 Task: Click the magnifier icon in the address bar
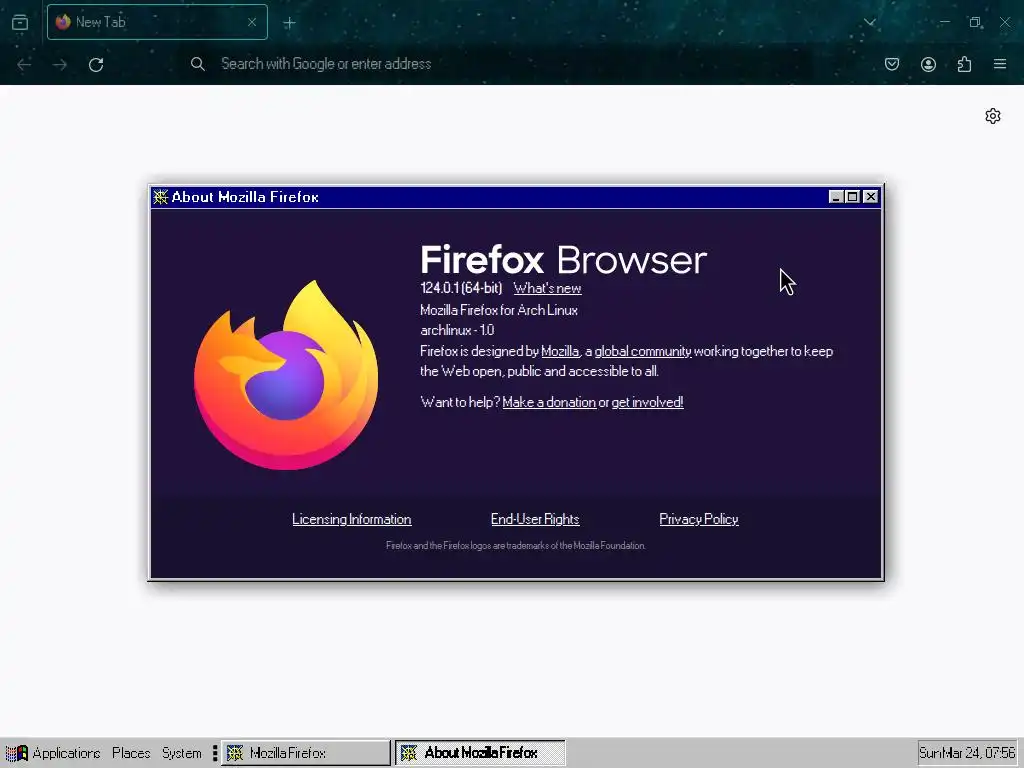[198, 64]
